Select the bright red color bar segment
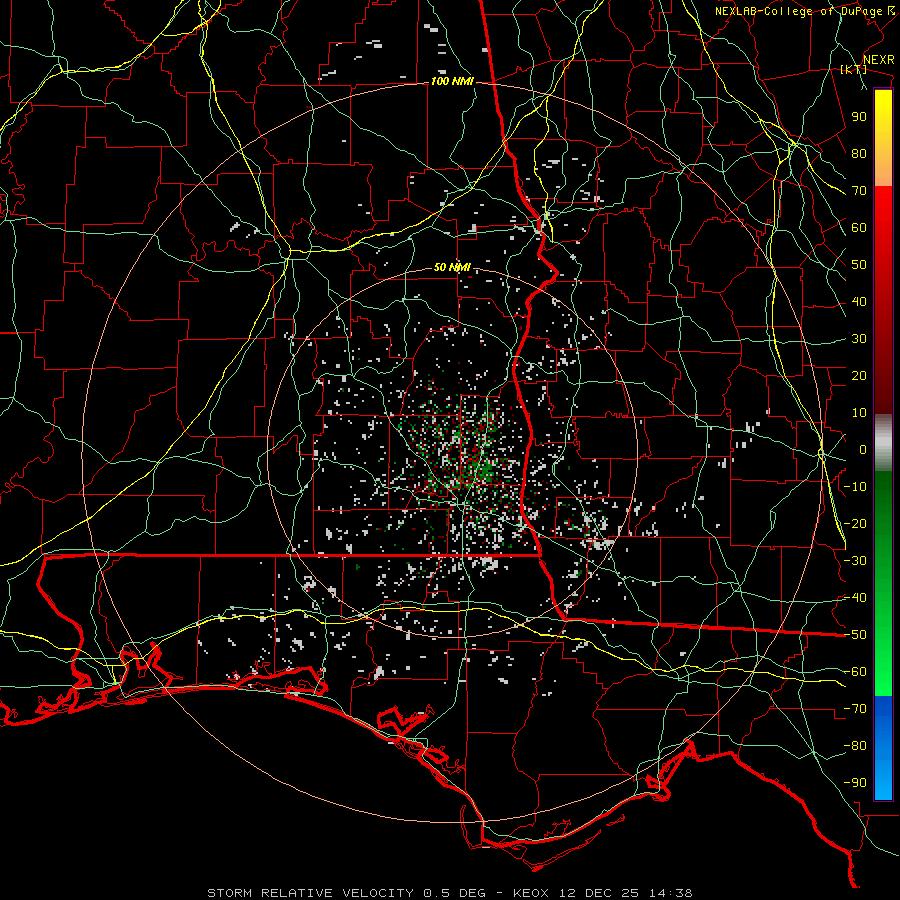This screenshot has height=900, width=900. [883, 210]
